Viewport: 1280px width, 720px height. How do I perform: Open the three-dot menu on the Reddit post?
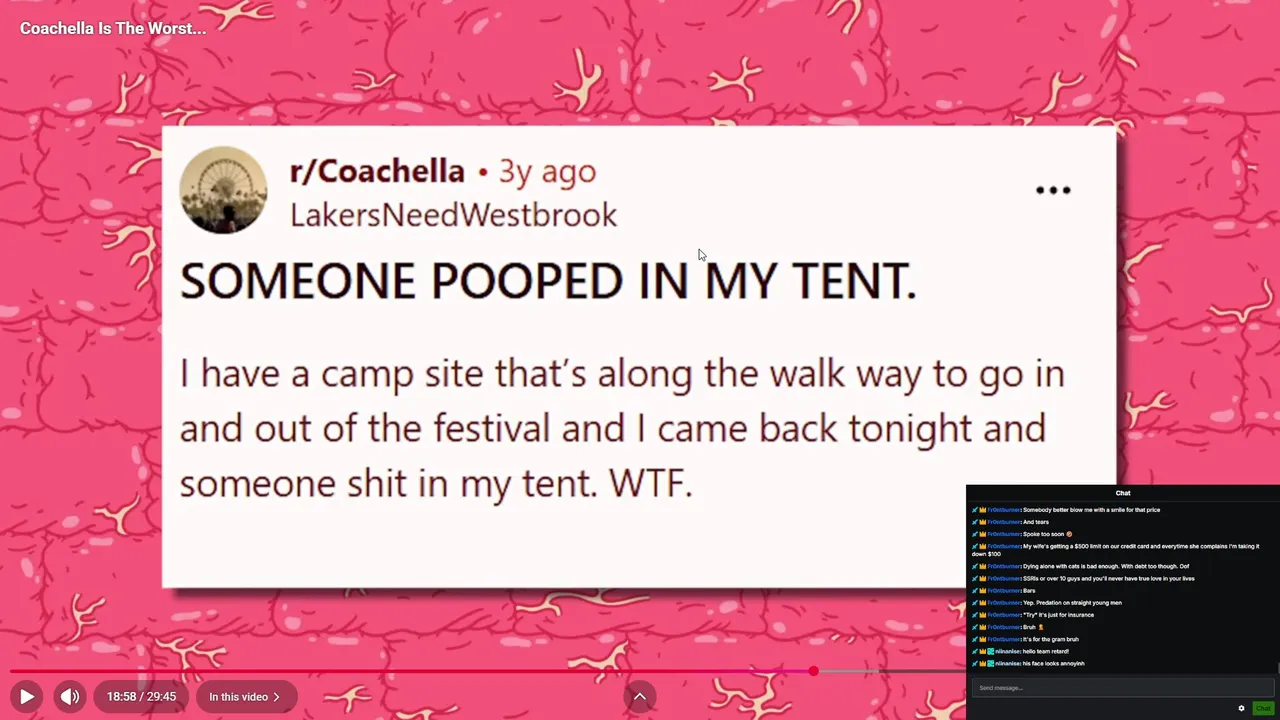(x=1053, y=190)
